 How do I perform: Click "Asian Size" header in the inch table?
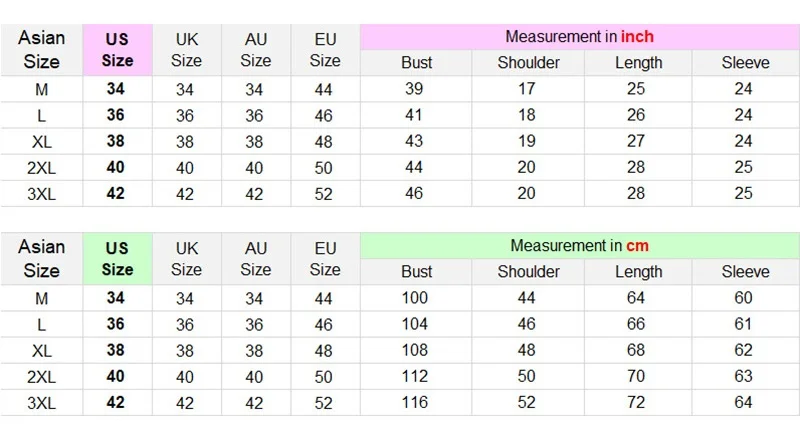tap(41, 49)
